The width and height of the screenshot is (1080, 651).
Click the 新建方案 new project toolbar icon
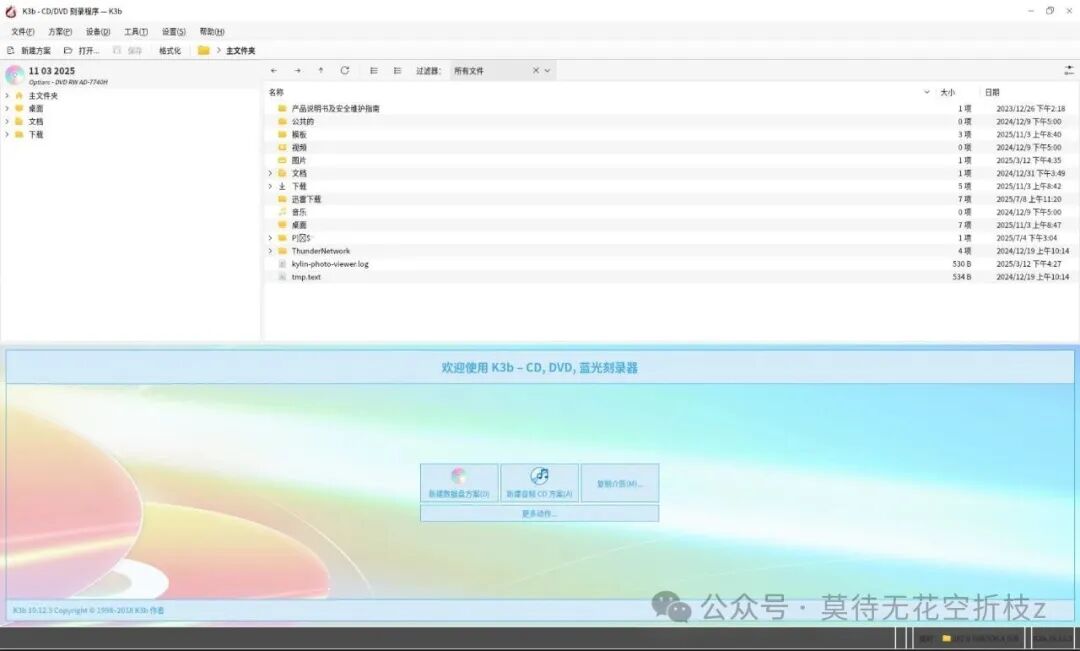(x=10, y=50)
